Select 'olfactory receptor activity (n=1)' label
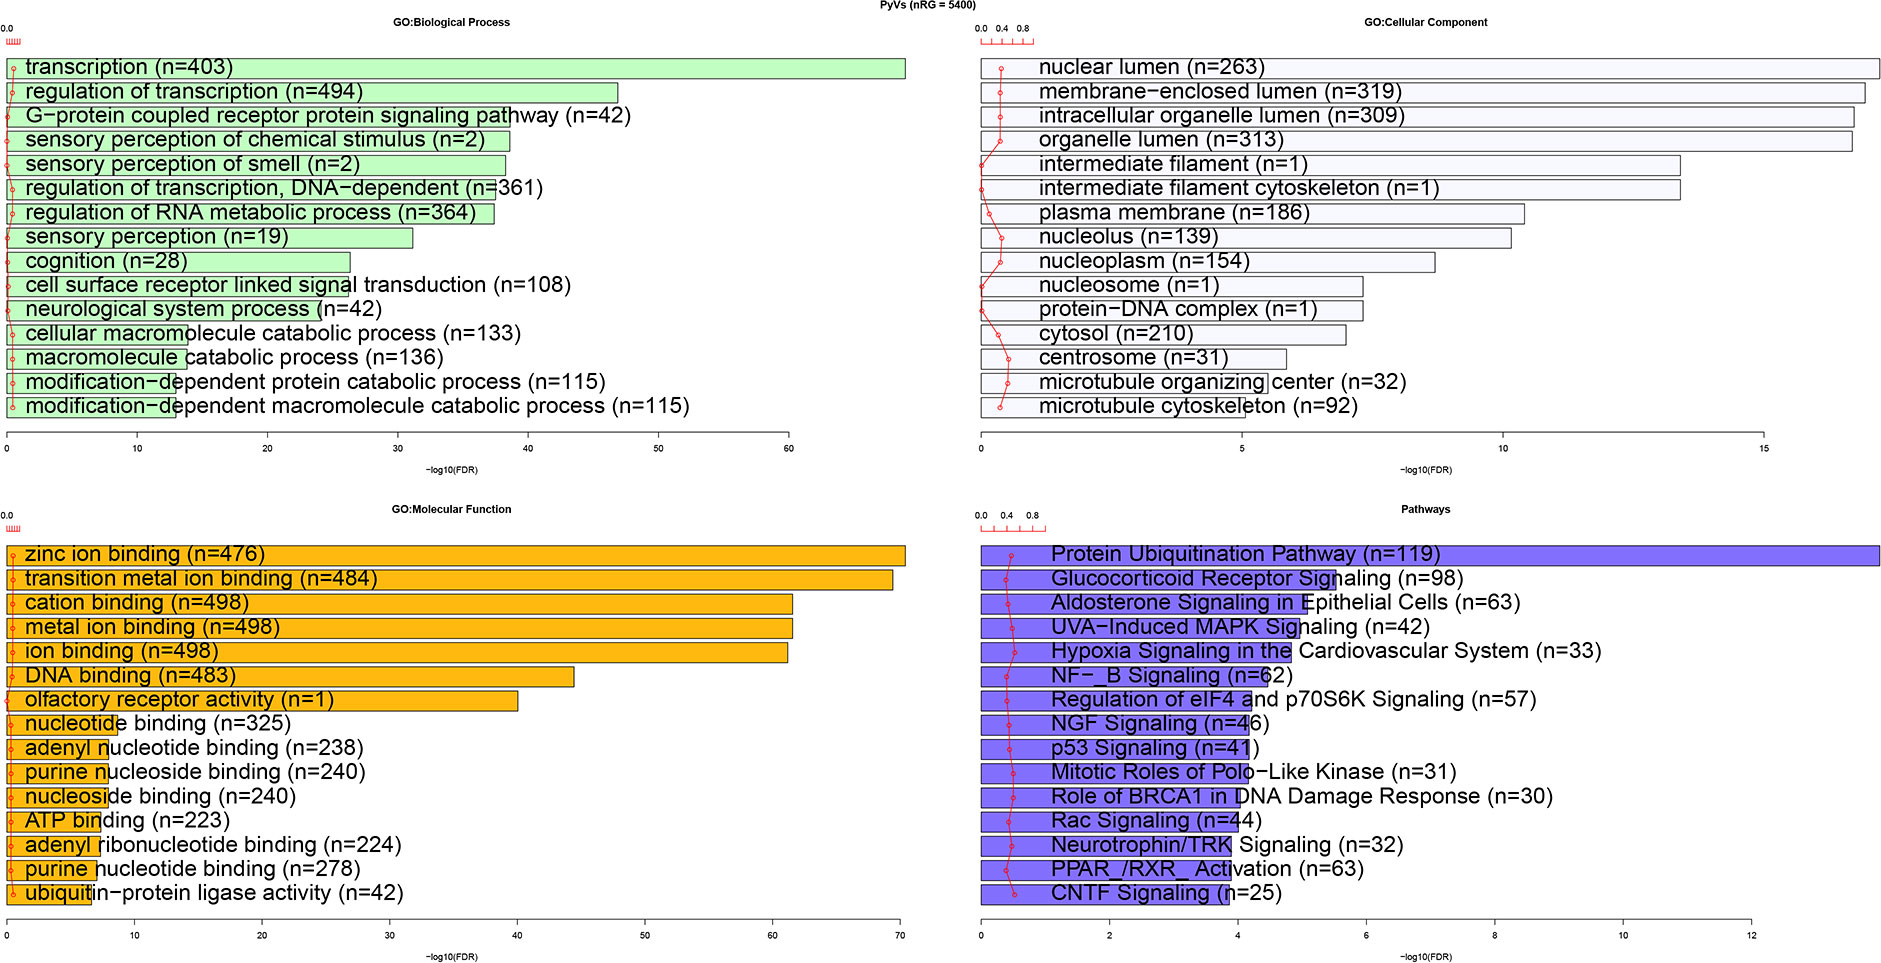The height and width of the screenshot is (963, 1881). (179, 699)
